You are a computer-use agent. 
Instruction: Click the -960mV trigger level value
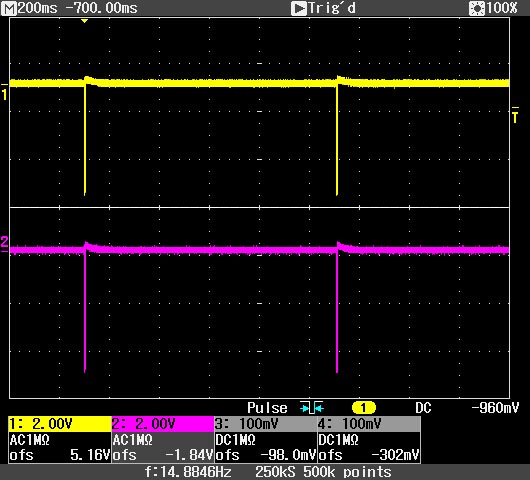(495, 408)
